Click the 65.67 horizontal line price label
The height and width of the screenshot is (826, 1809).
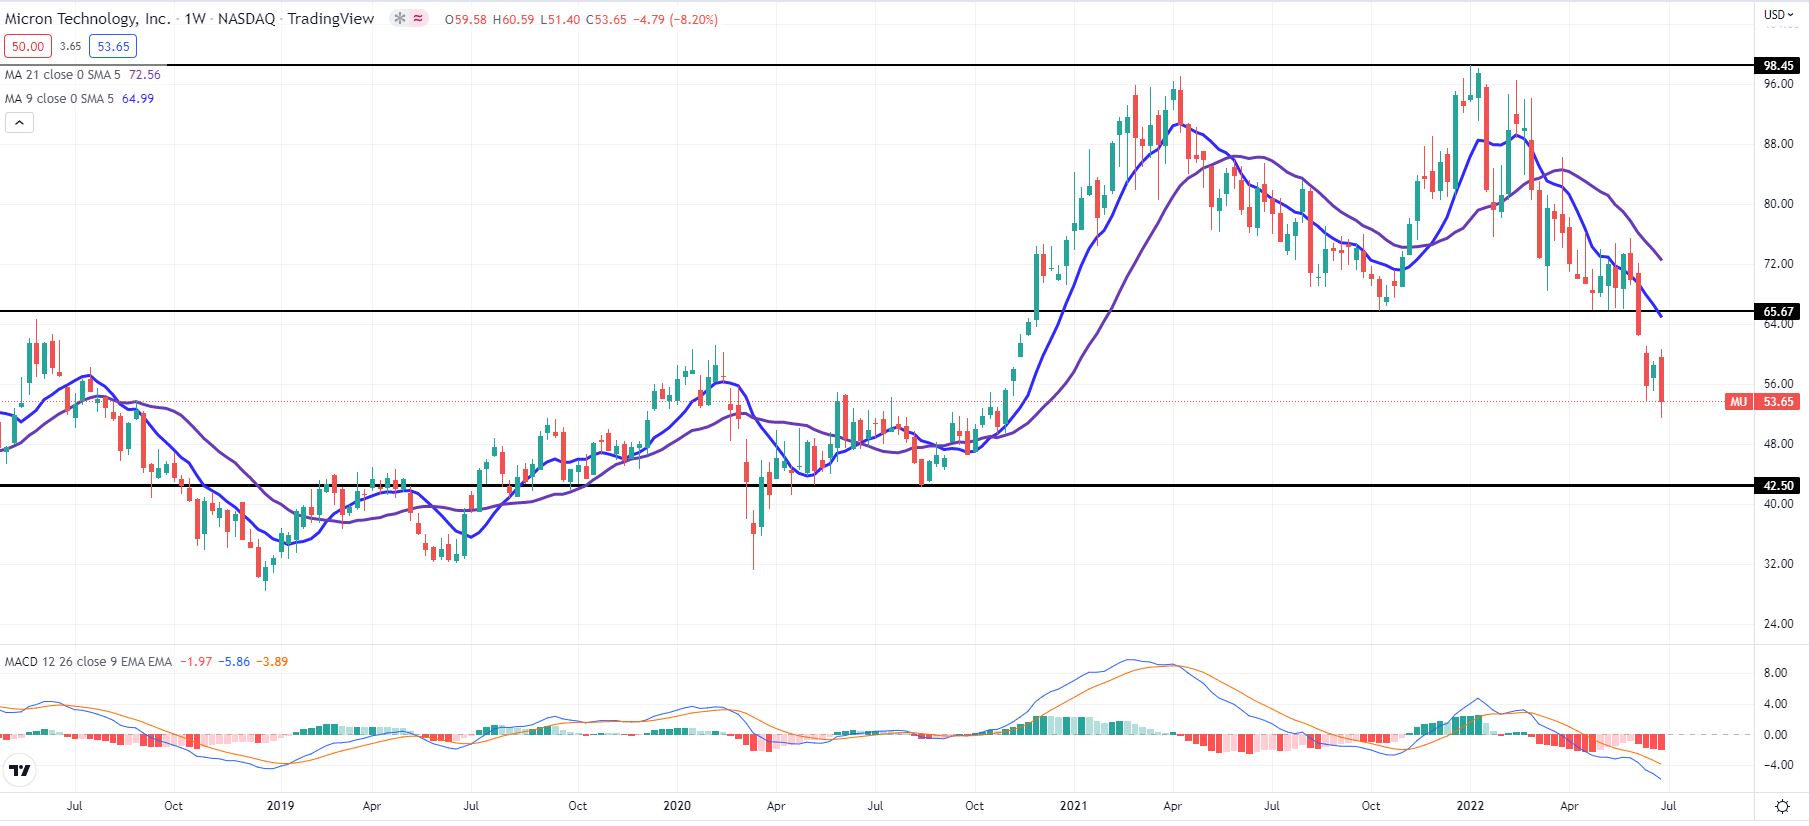[1779, 312]
